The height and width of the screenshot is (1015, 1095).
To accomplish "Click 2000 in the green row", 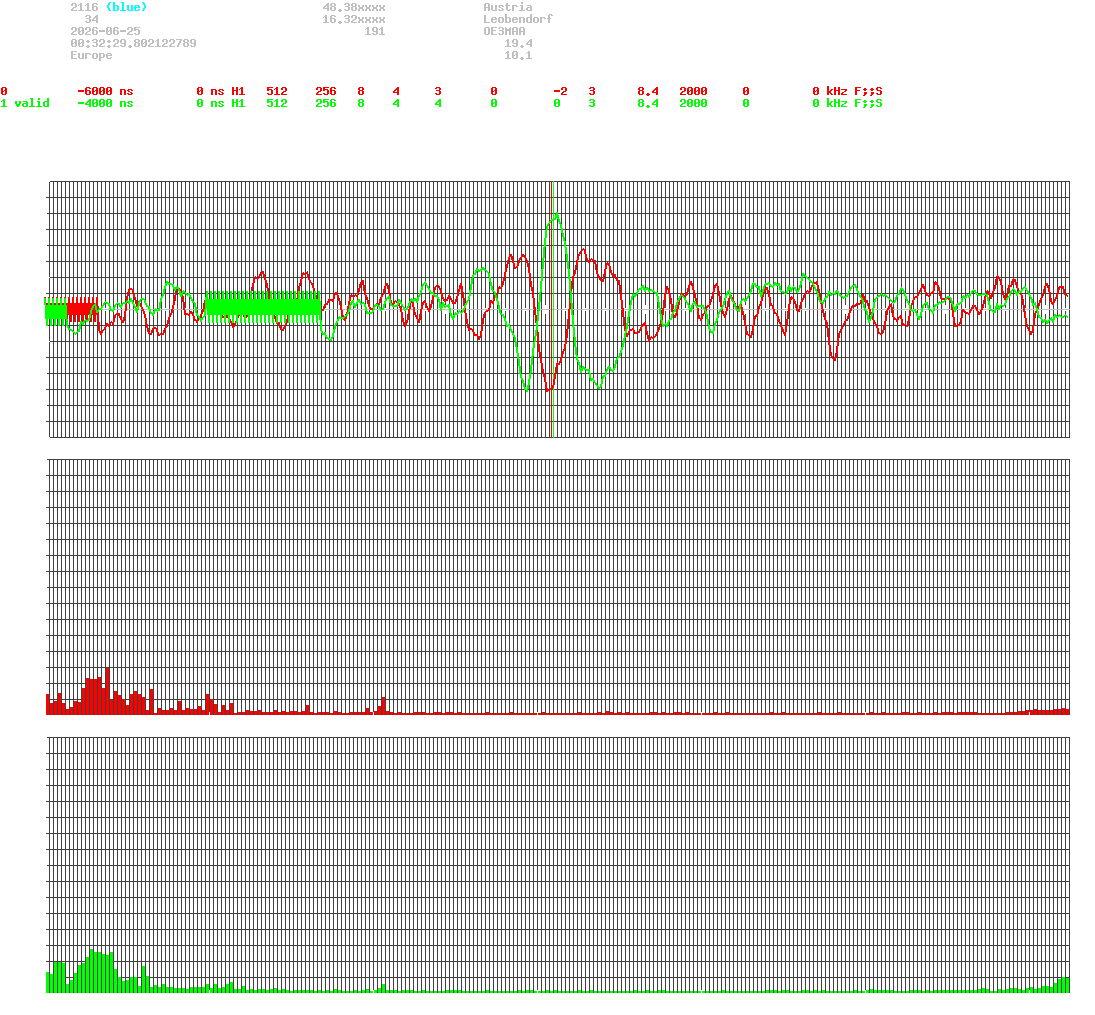I will (x=693, y=103).
